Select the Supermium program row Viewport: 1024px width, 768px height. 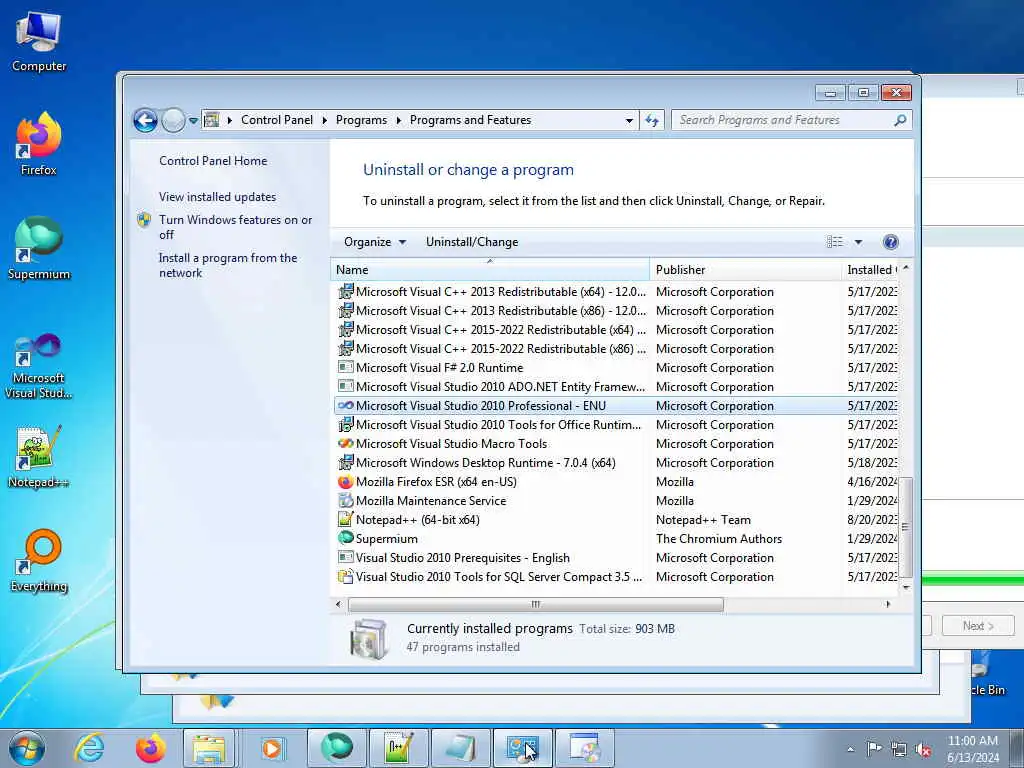(x=615, y=539)
